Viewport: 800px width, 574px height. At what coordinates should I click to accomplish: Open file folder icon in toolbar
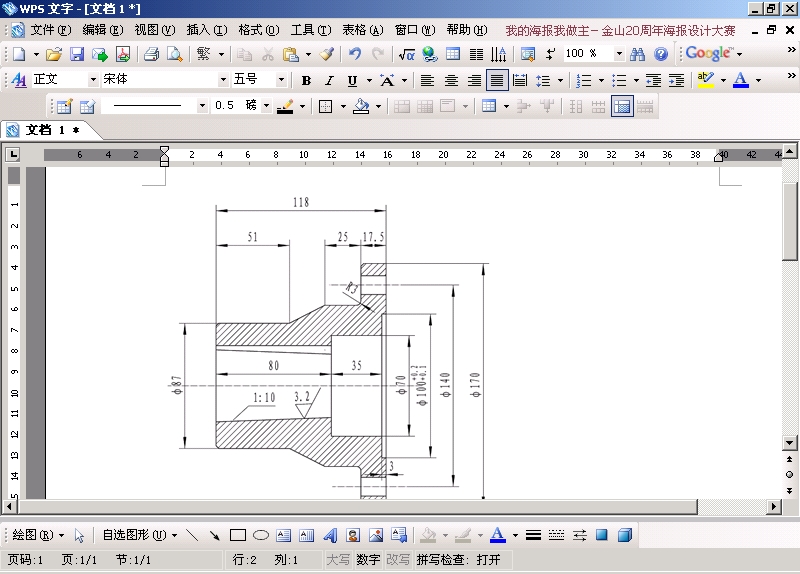54,54
